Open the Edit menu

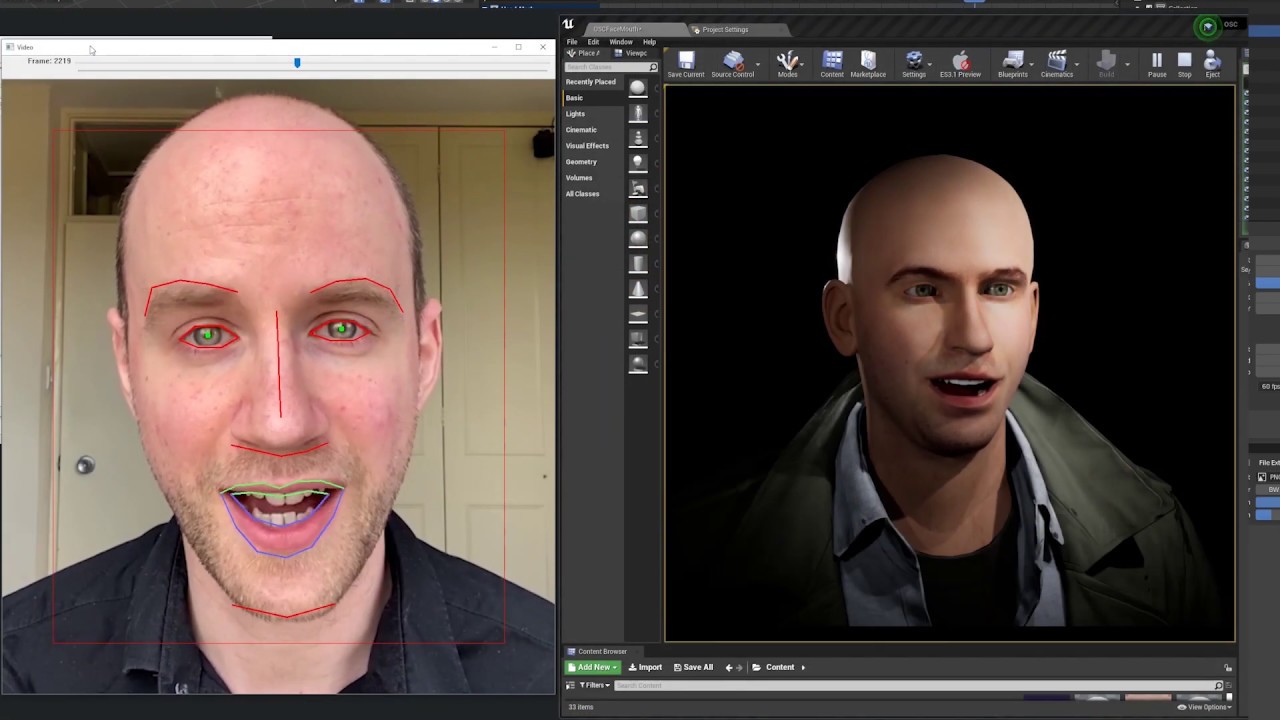[x=593, y=42]
